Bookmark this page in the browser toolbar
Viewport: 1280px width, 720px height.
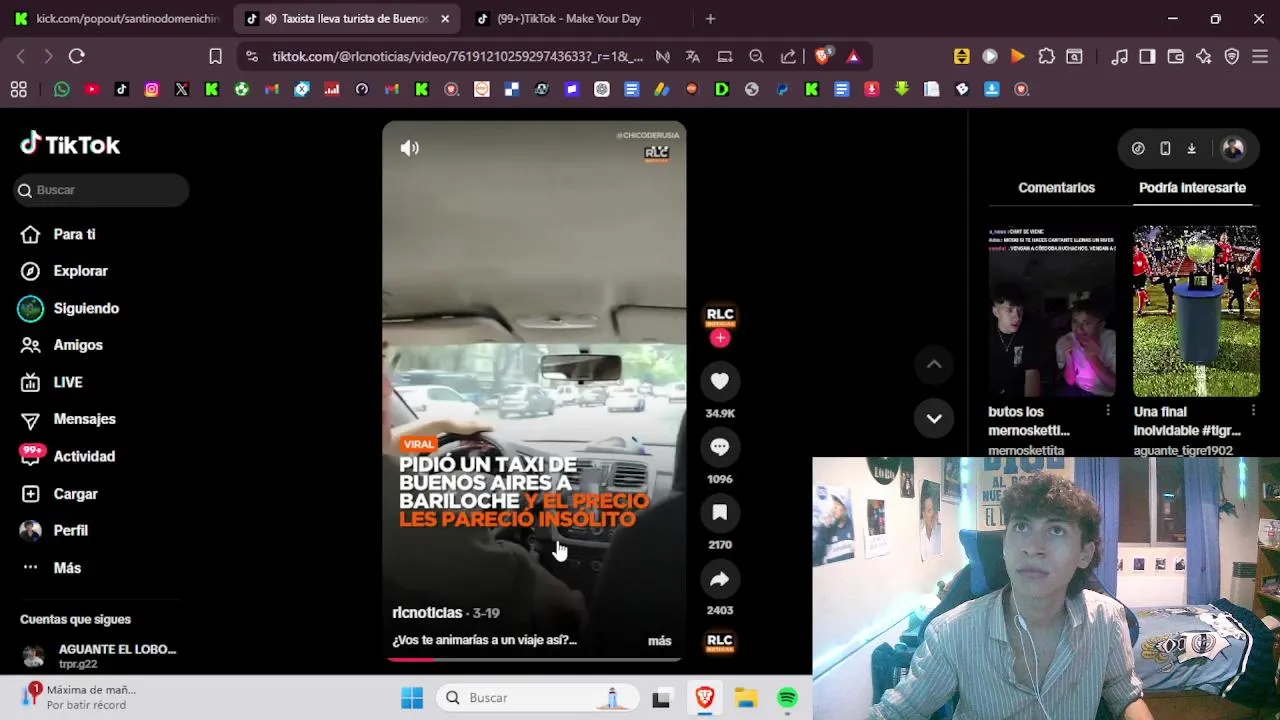(x=215, y=57)
